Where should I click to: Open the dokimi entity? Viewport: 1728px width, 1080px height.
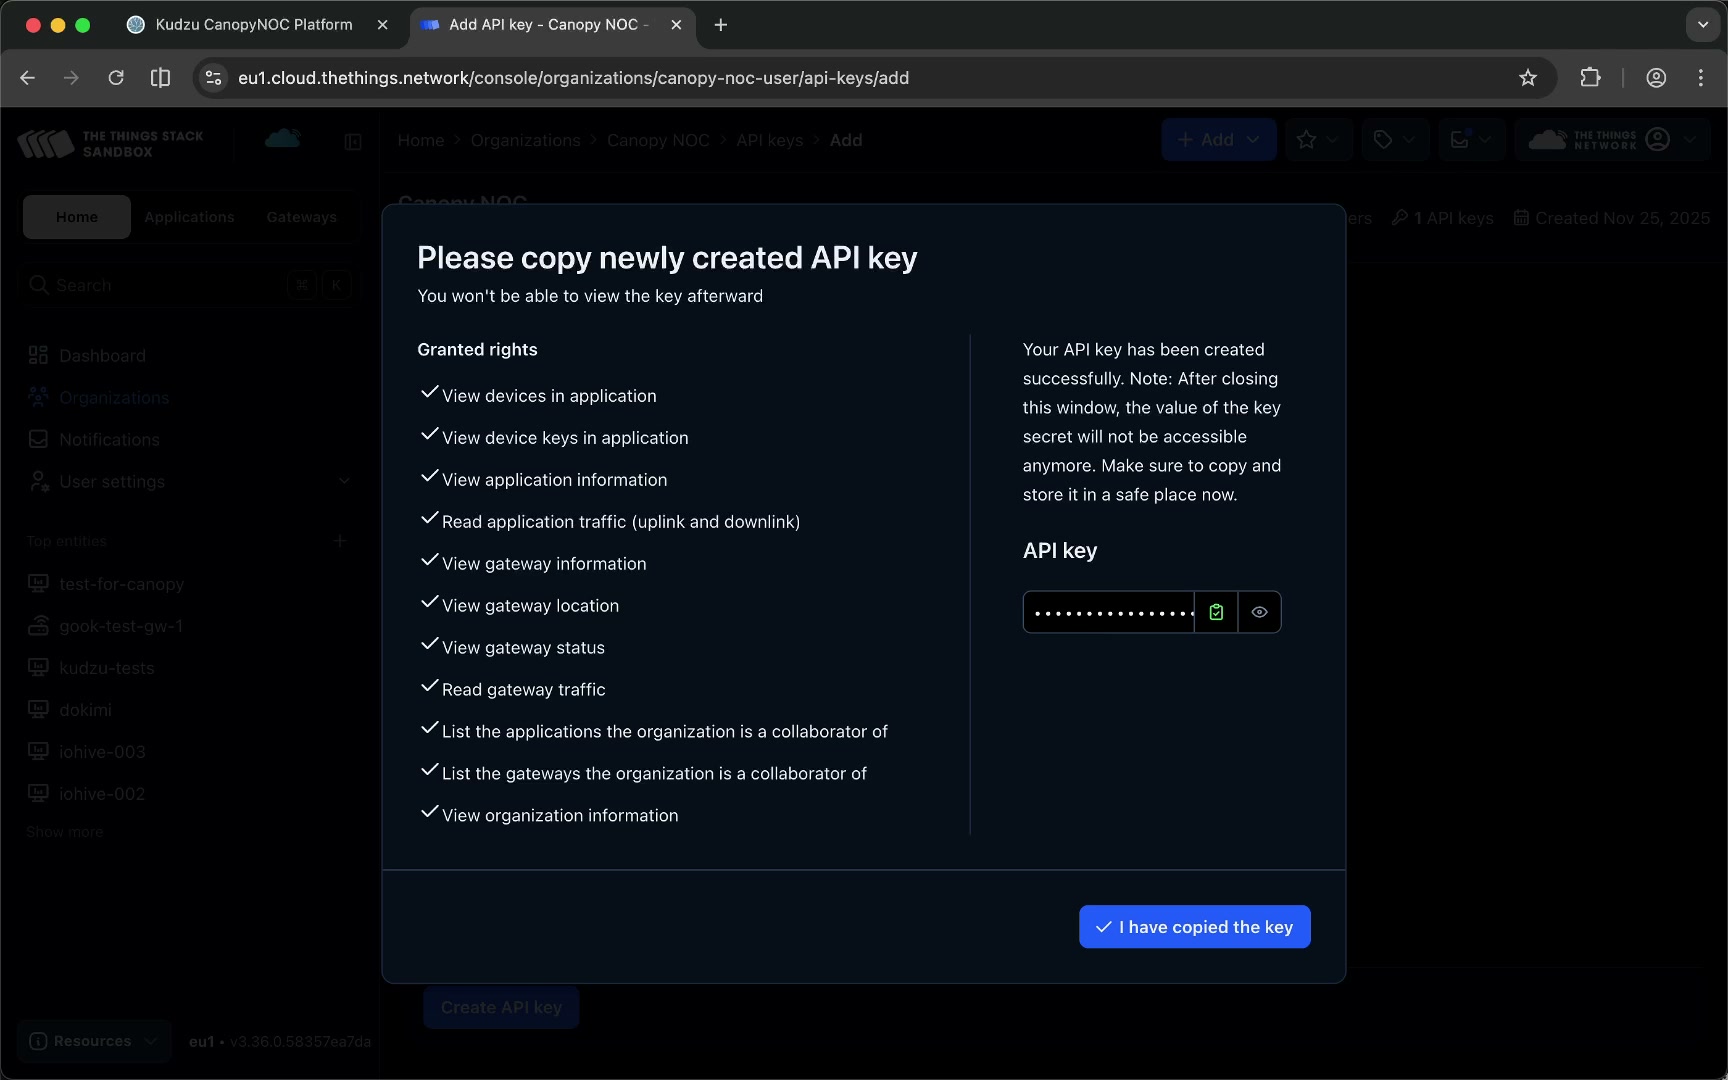coord(85,710)
